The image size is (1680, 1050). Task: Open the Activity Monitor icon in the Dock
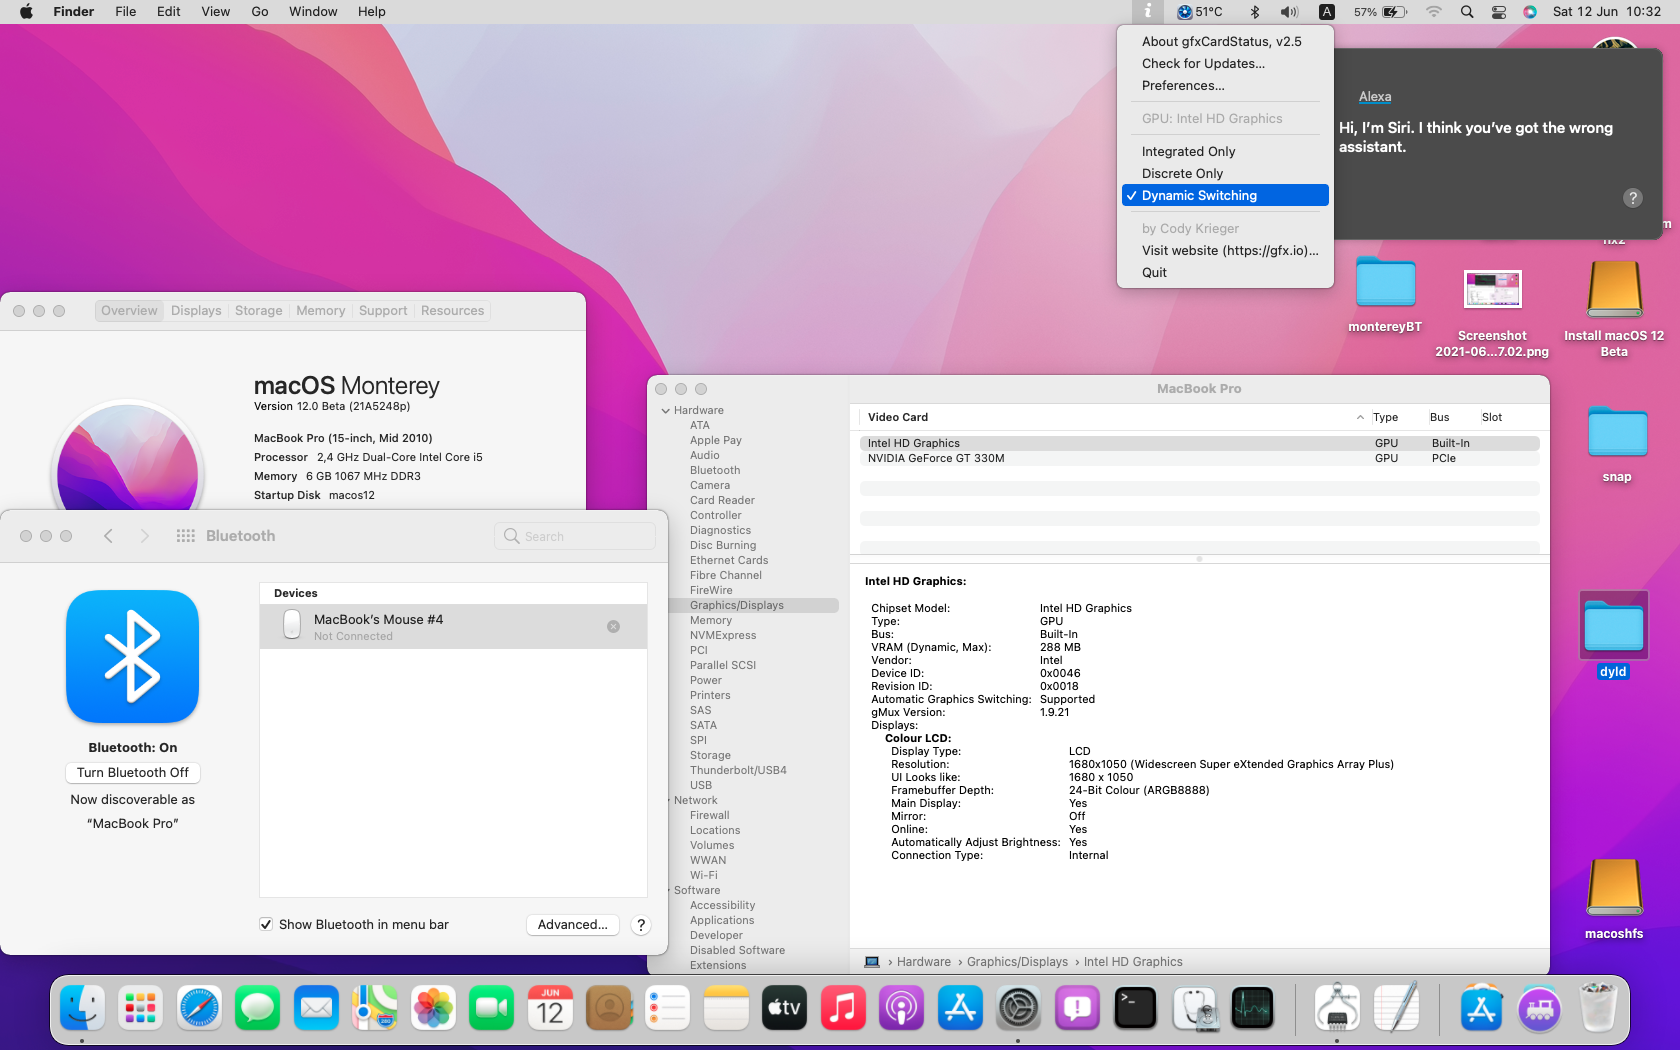tap(1253, 1008)
